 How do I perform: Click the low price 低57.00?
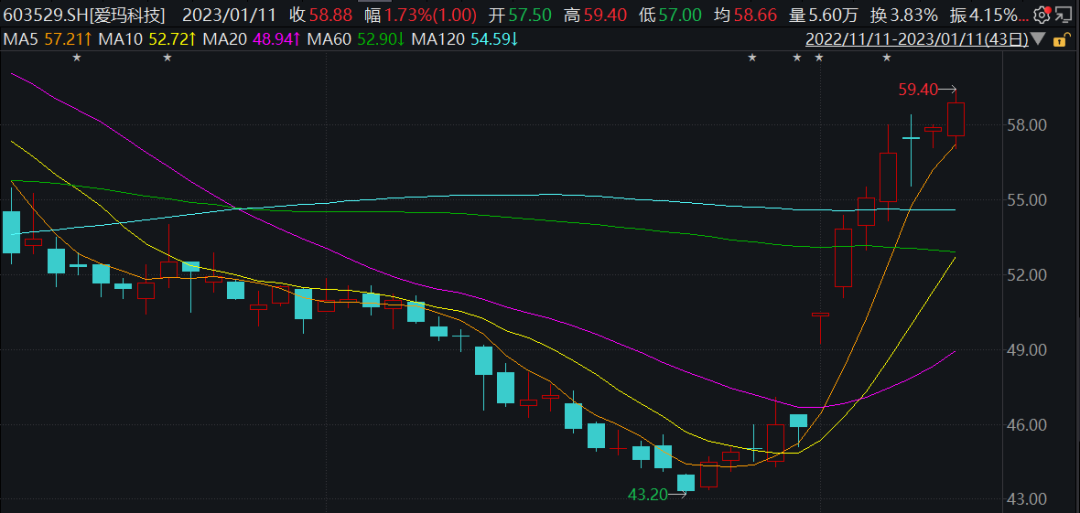click(669, 14)
